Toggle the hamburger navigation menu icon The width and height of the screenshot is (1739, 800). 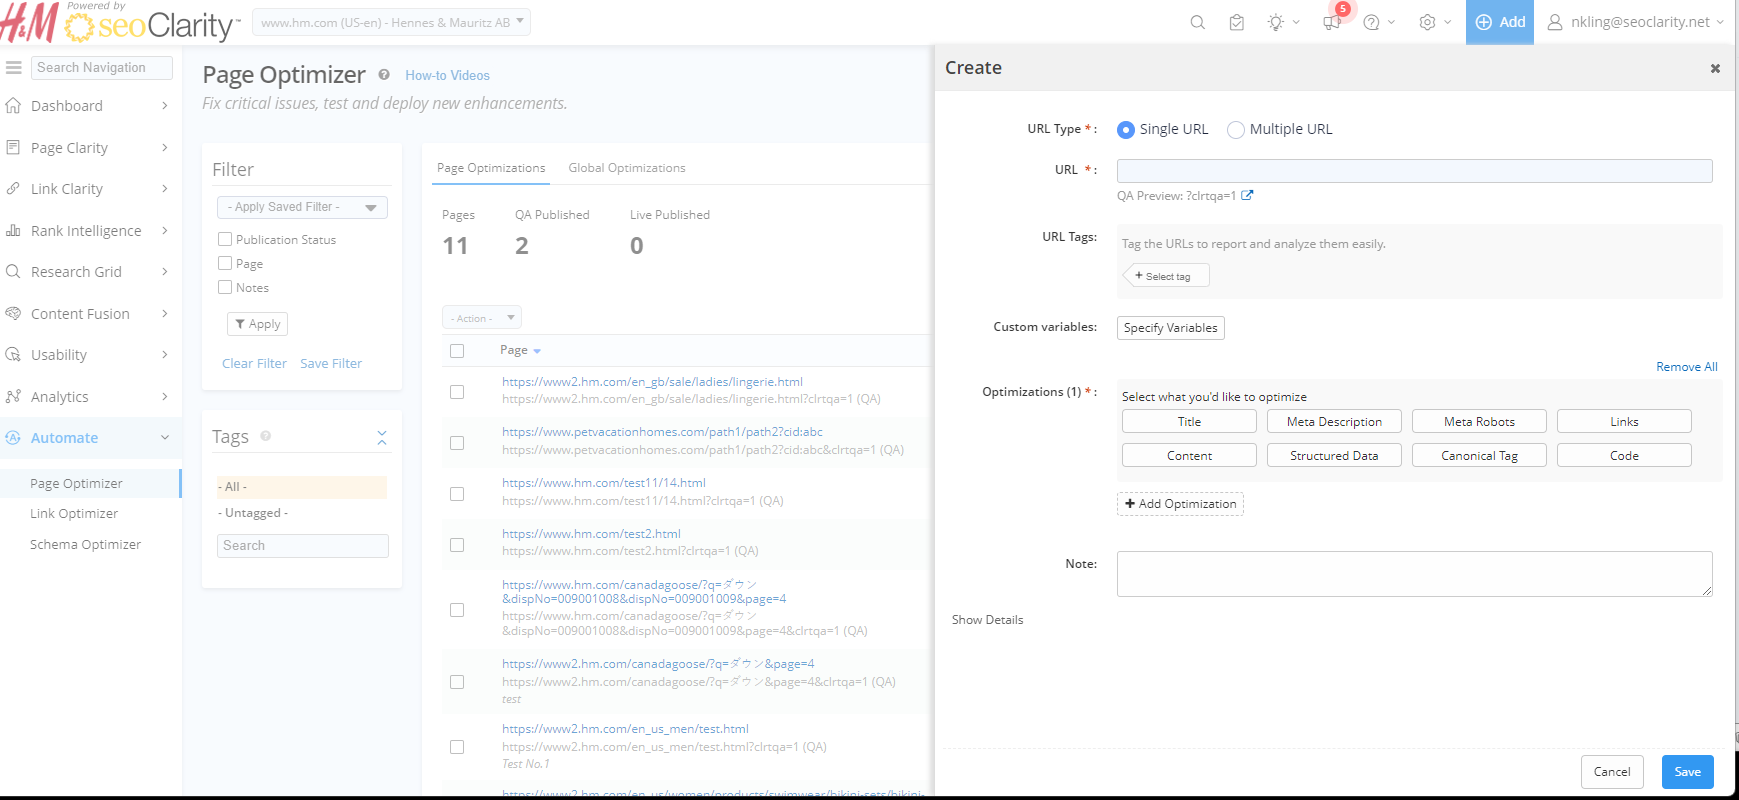pos(14,68)
